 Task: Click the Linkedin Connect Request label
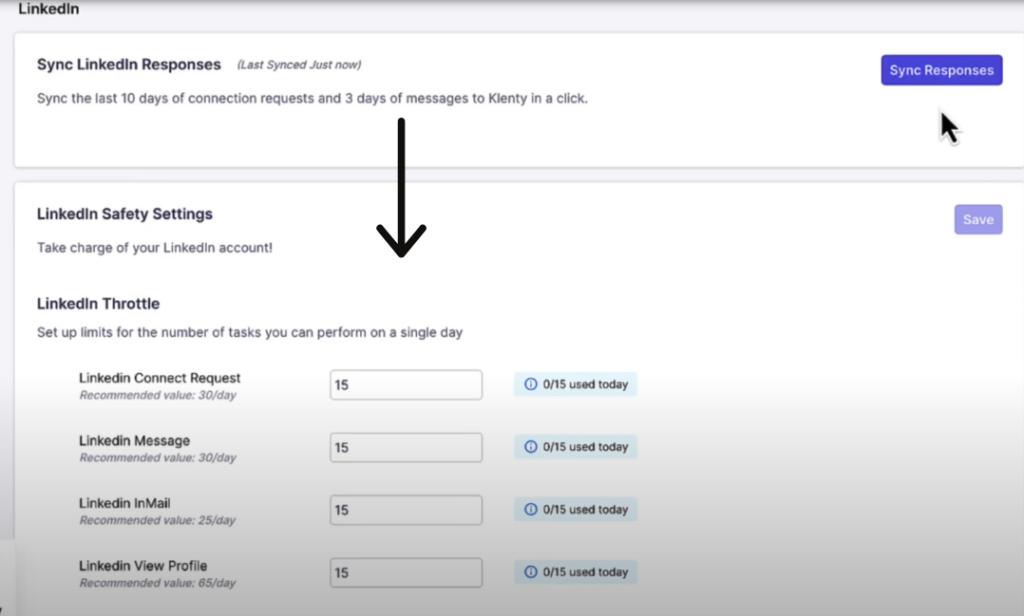(159, 378)
